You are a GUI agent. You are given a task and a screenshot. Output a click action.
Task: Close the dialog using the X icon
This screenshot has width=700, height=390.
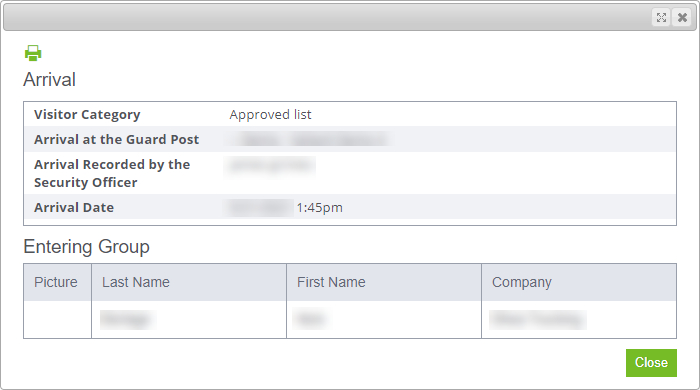[x=682, y=17]
